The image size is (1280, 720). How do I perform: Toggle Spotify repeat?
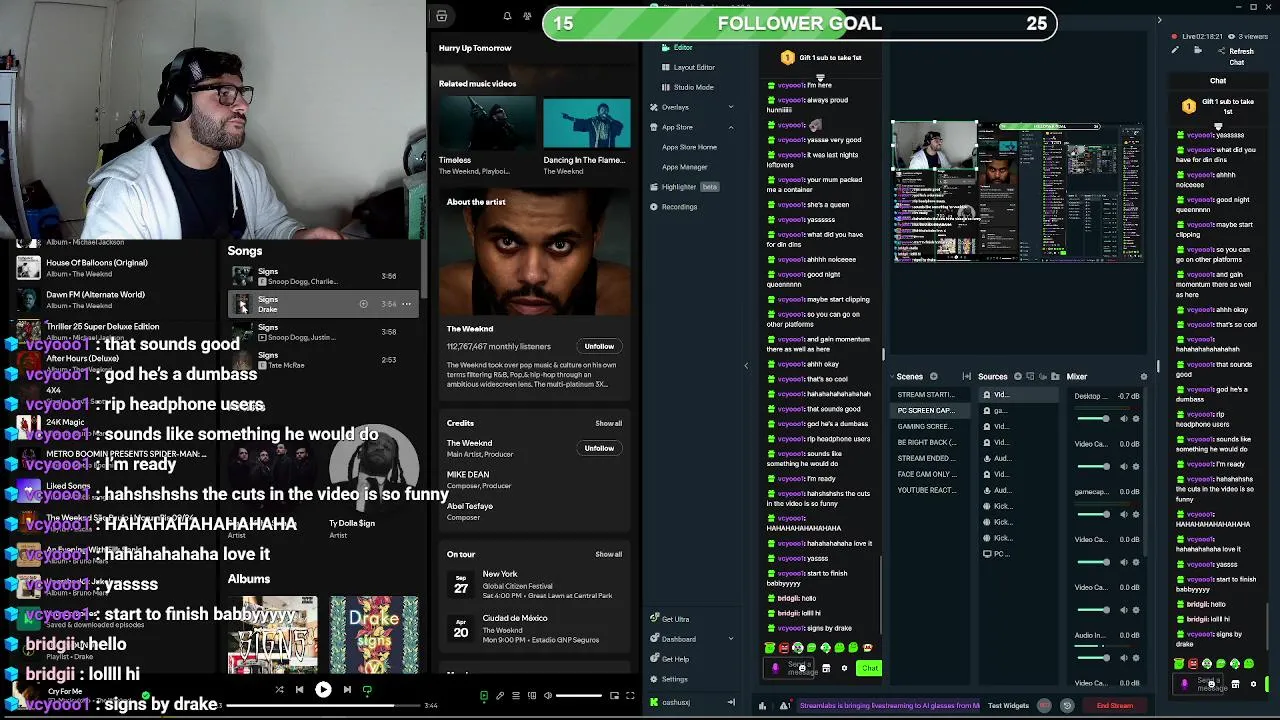[x=367, y=690]
